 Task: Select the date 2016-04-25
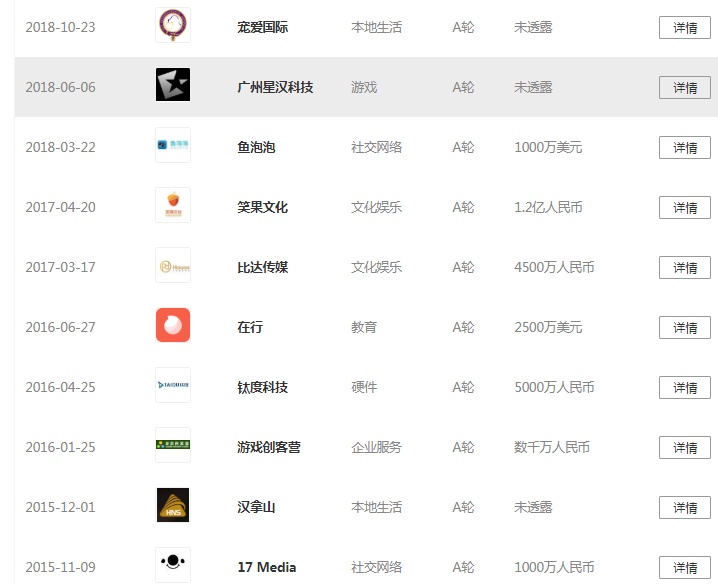tap(60, 388)
